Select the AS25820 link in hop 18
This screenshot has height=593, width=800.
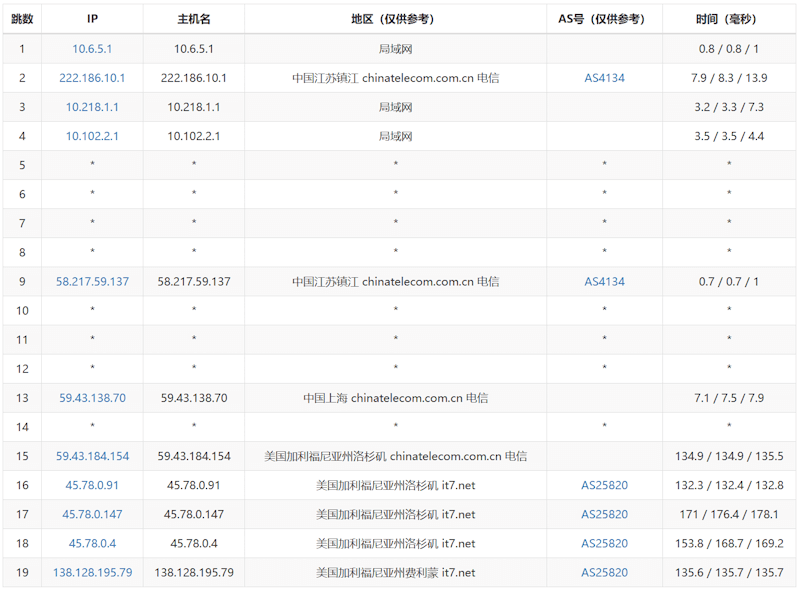[604, 544]
